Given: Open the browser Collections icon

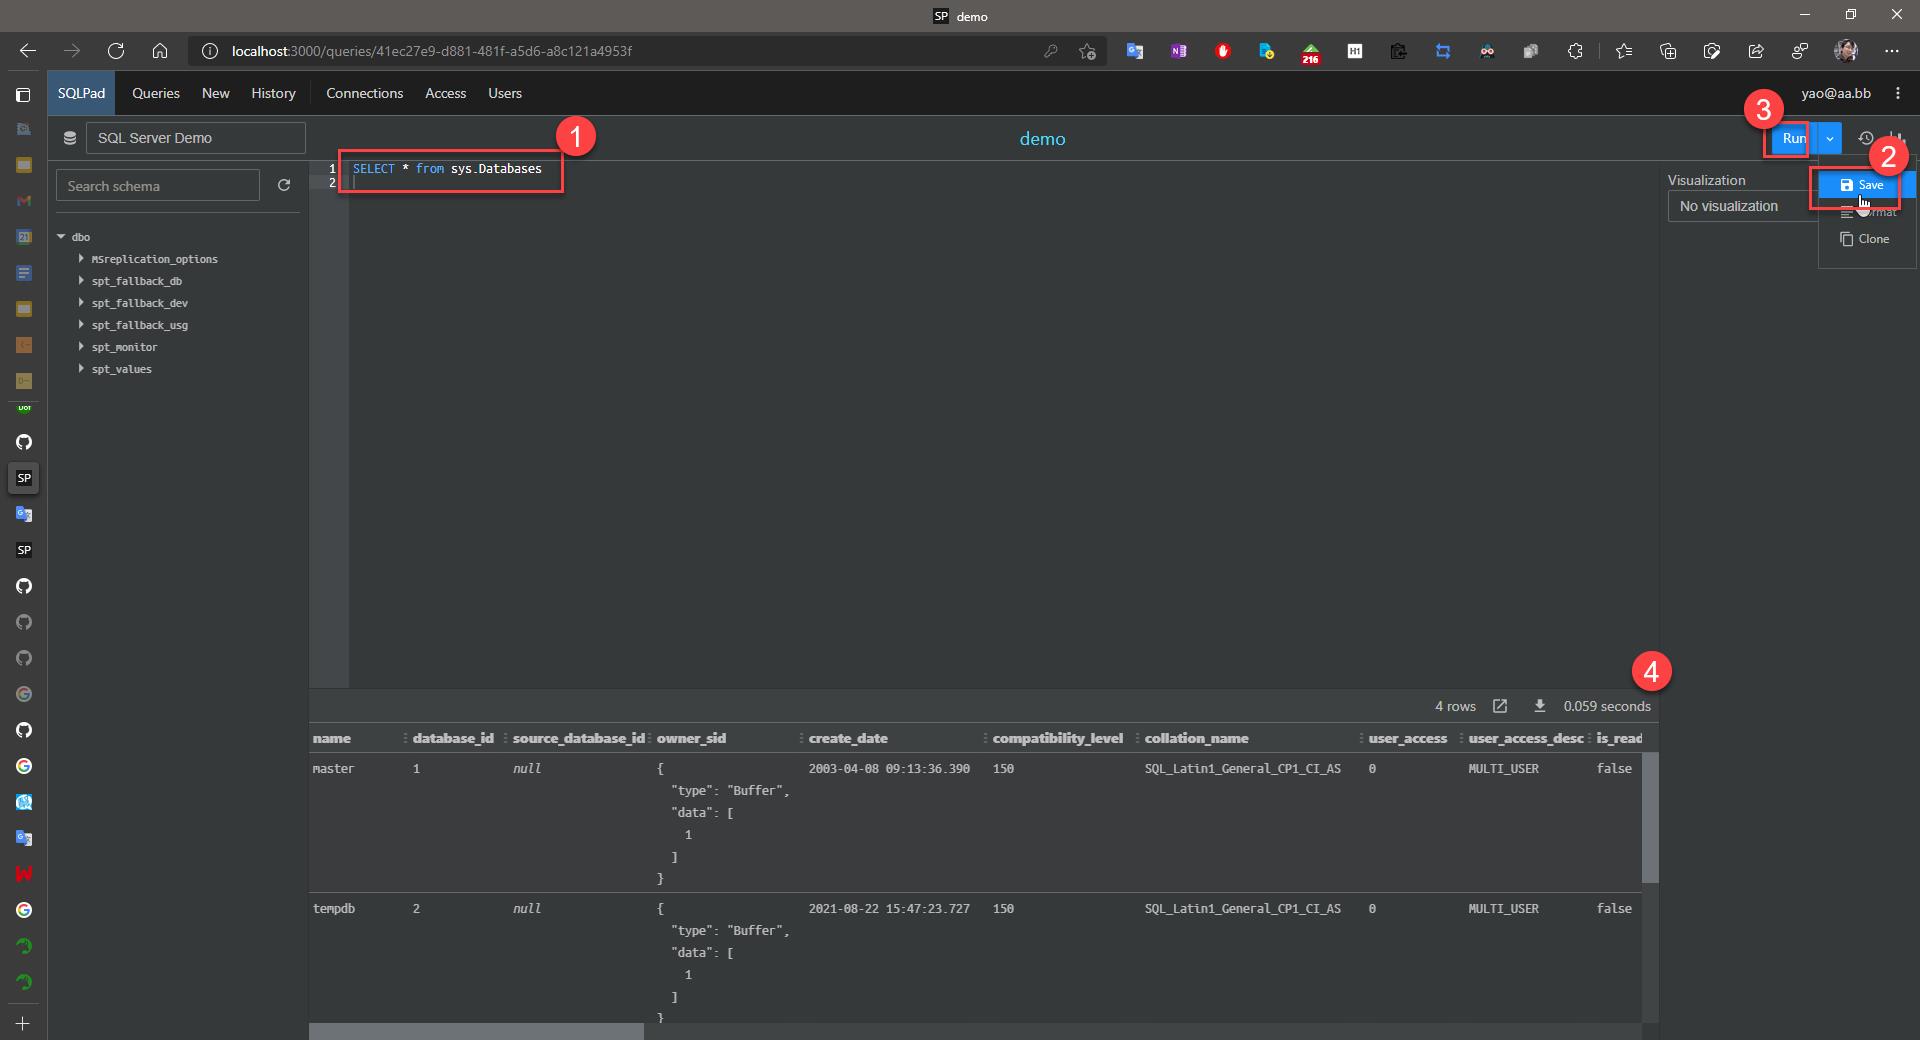Looking at the screenshot, I should (1668, 51).
